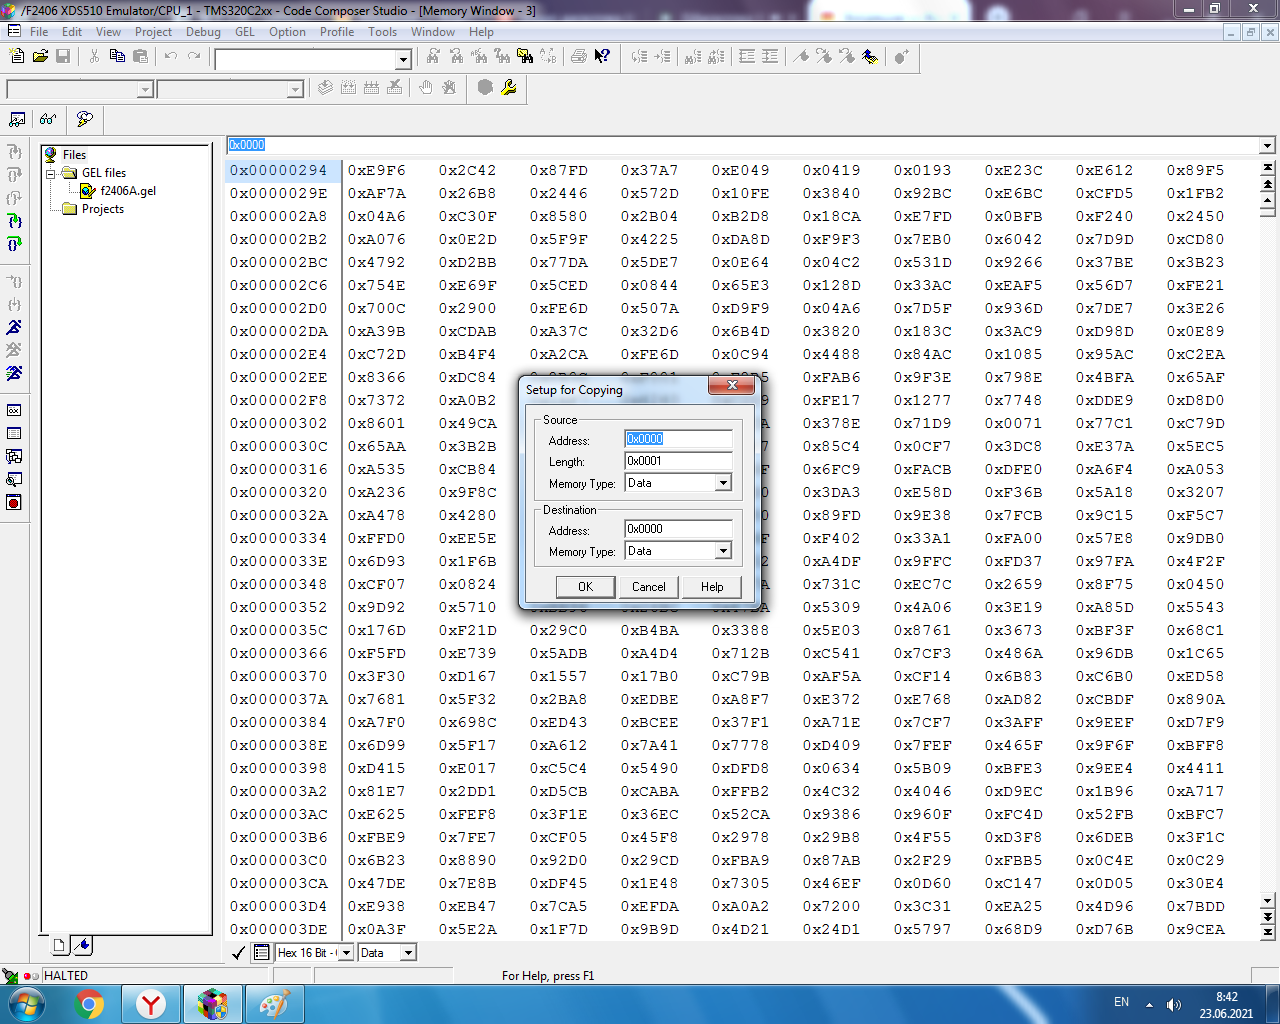
Task: Click the Undo arrow icon
Action: [x=171, y=56]
